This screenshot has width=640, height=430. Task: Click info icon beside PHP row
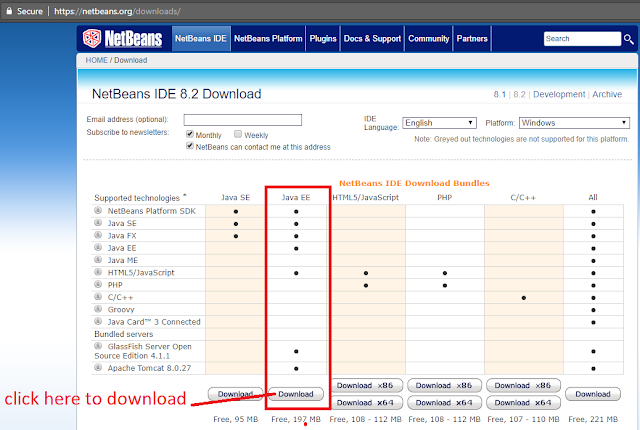click(98, 284)
